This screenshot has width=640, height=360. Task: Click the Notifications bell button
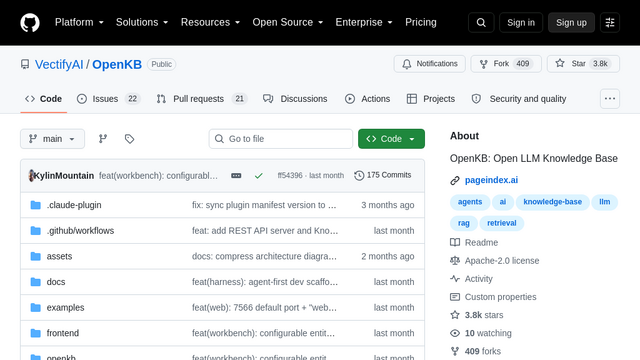point(429,64)
